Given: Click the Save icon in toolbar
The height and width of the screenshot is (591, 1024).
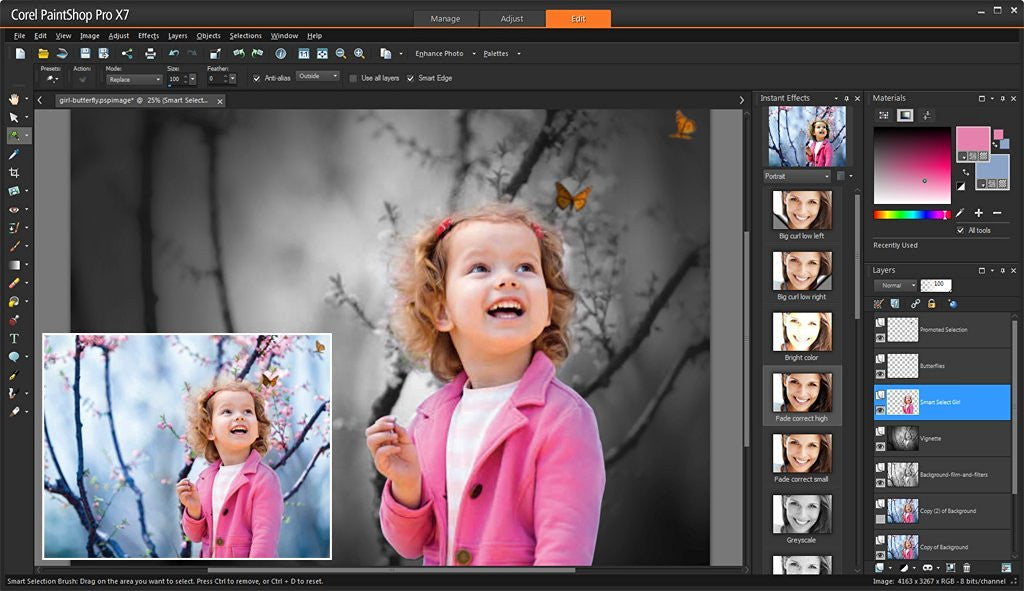Looking at the screenshot, I should coord(85,53).
